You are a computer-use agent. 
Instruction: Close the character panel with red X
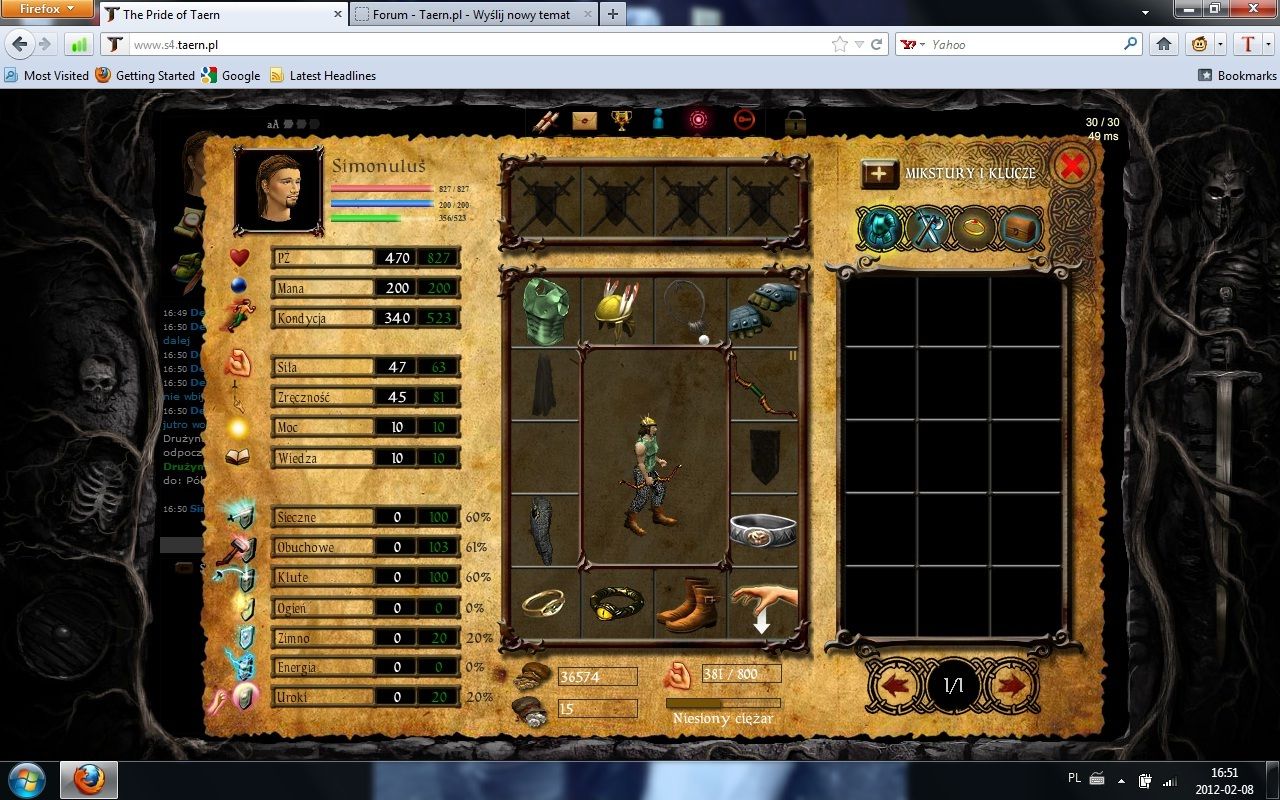pyautogui.click(x=1071, y=166)
